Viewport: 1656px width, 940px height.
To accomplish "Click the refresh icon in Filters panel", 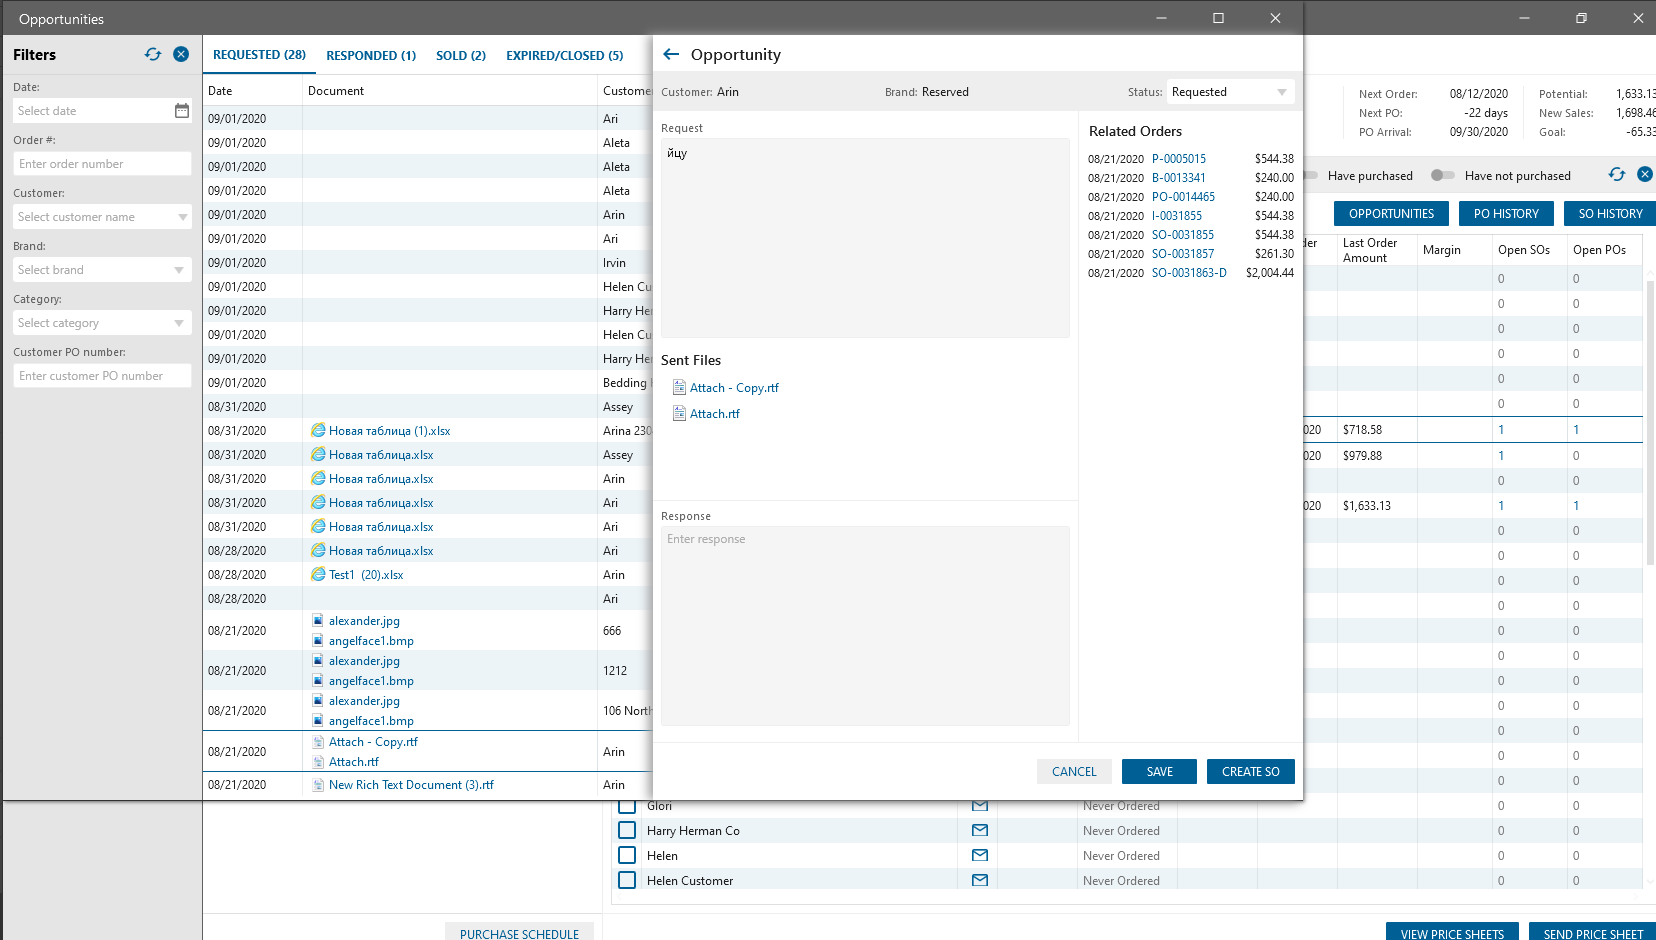I will pos(153,55).
